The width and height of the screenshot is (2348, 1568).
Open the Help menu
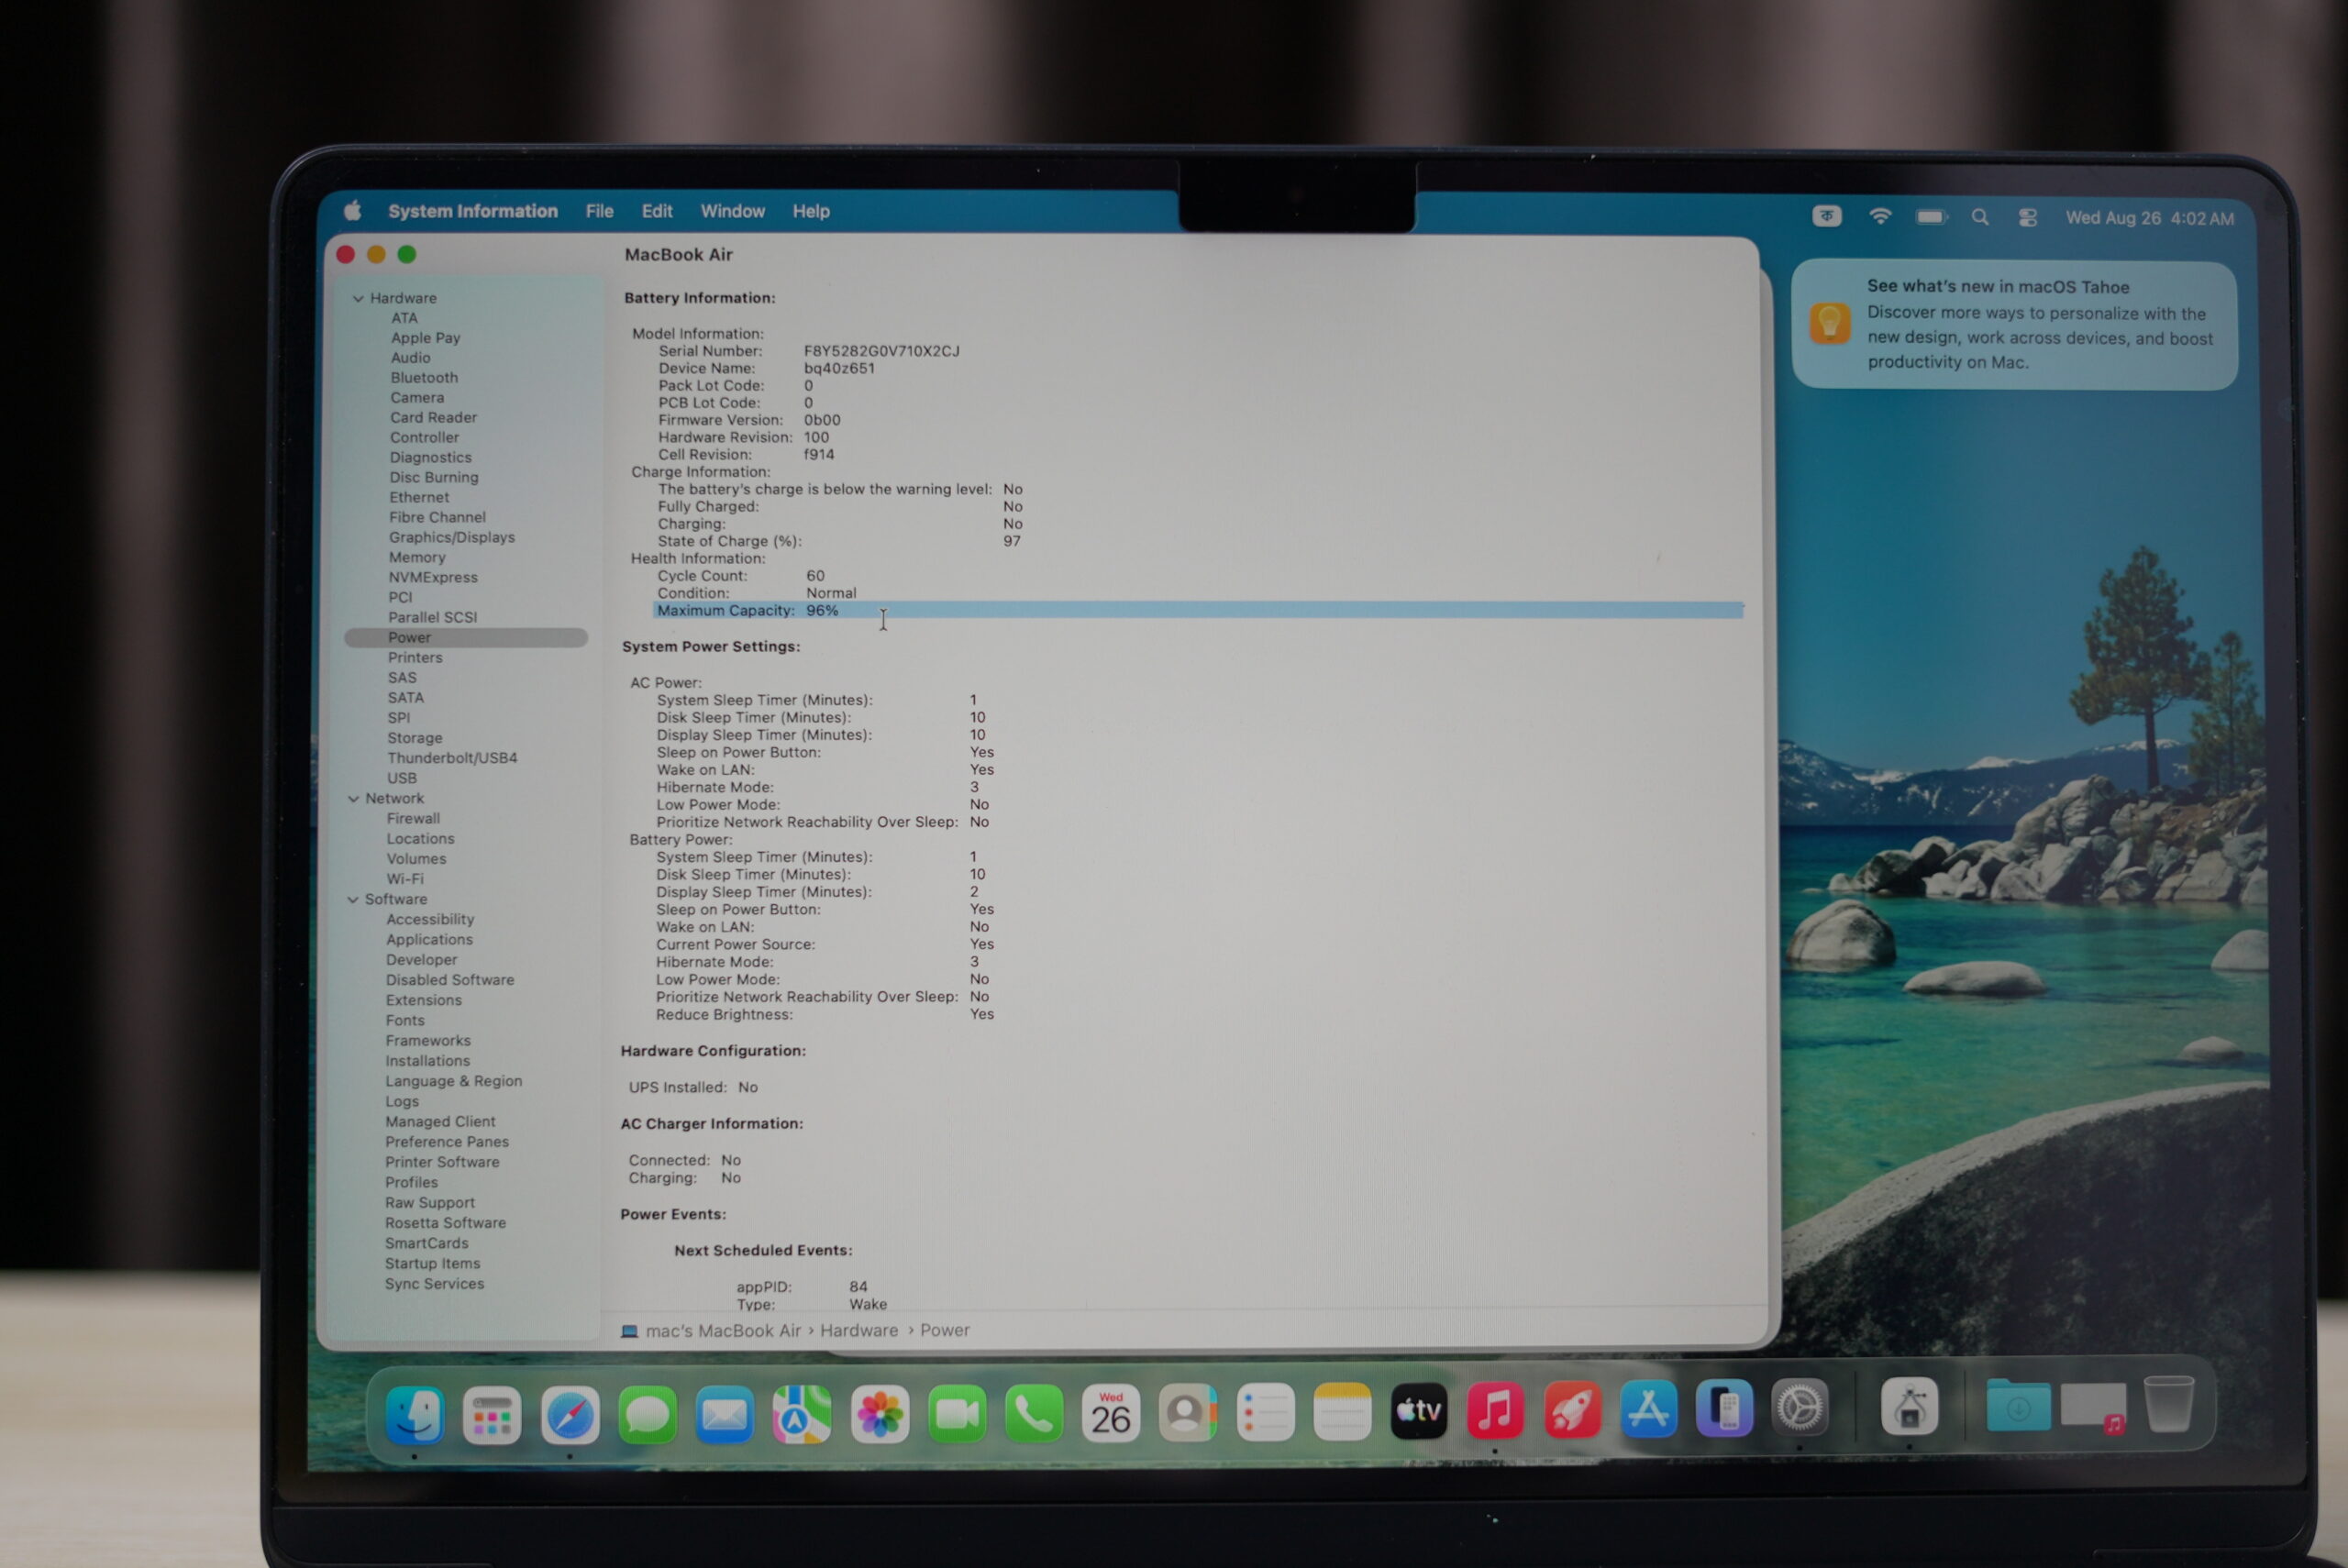point(811,211)
